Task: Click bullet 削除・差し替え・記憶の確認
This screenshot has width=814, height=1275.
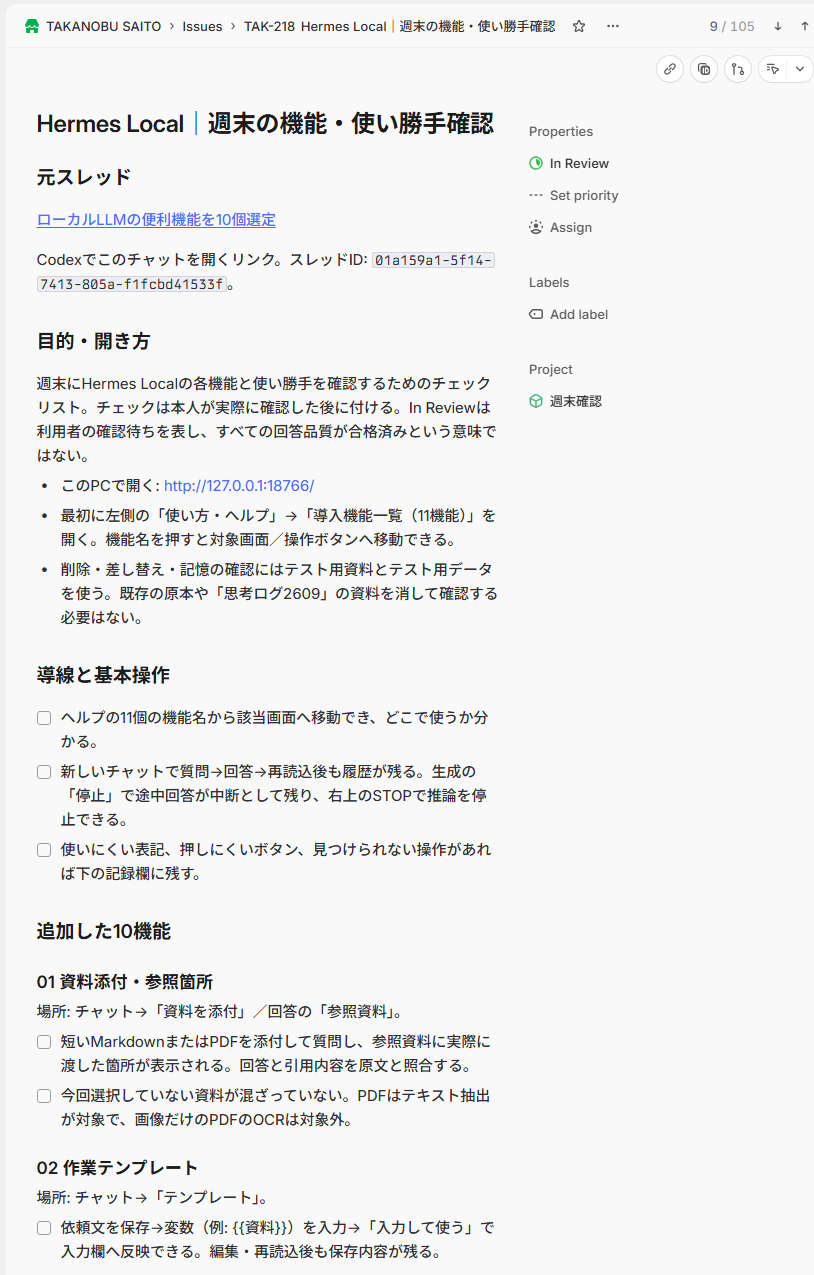Action: click(278, 593)
